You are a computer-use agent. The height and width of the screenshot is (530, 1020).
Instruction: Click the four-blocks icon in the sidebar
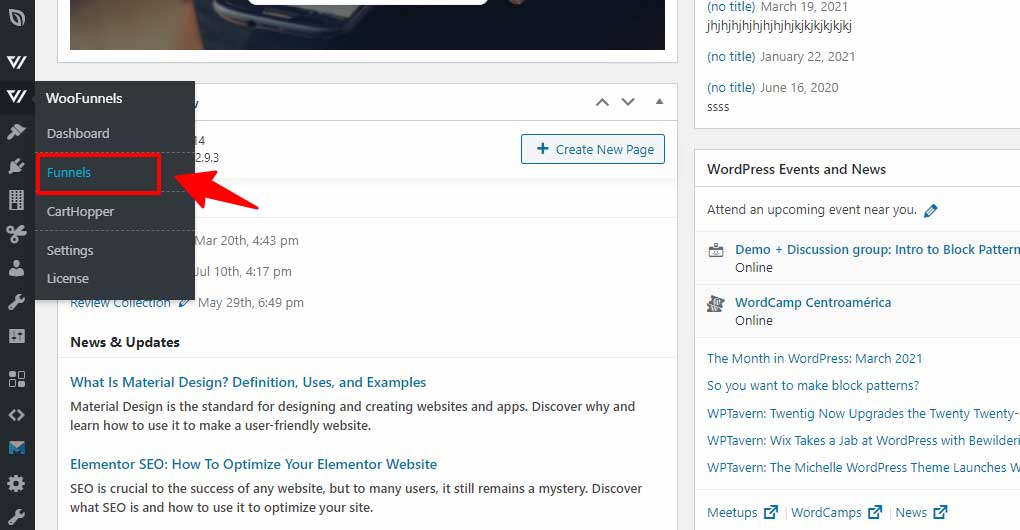(x=17, y=378)
